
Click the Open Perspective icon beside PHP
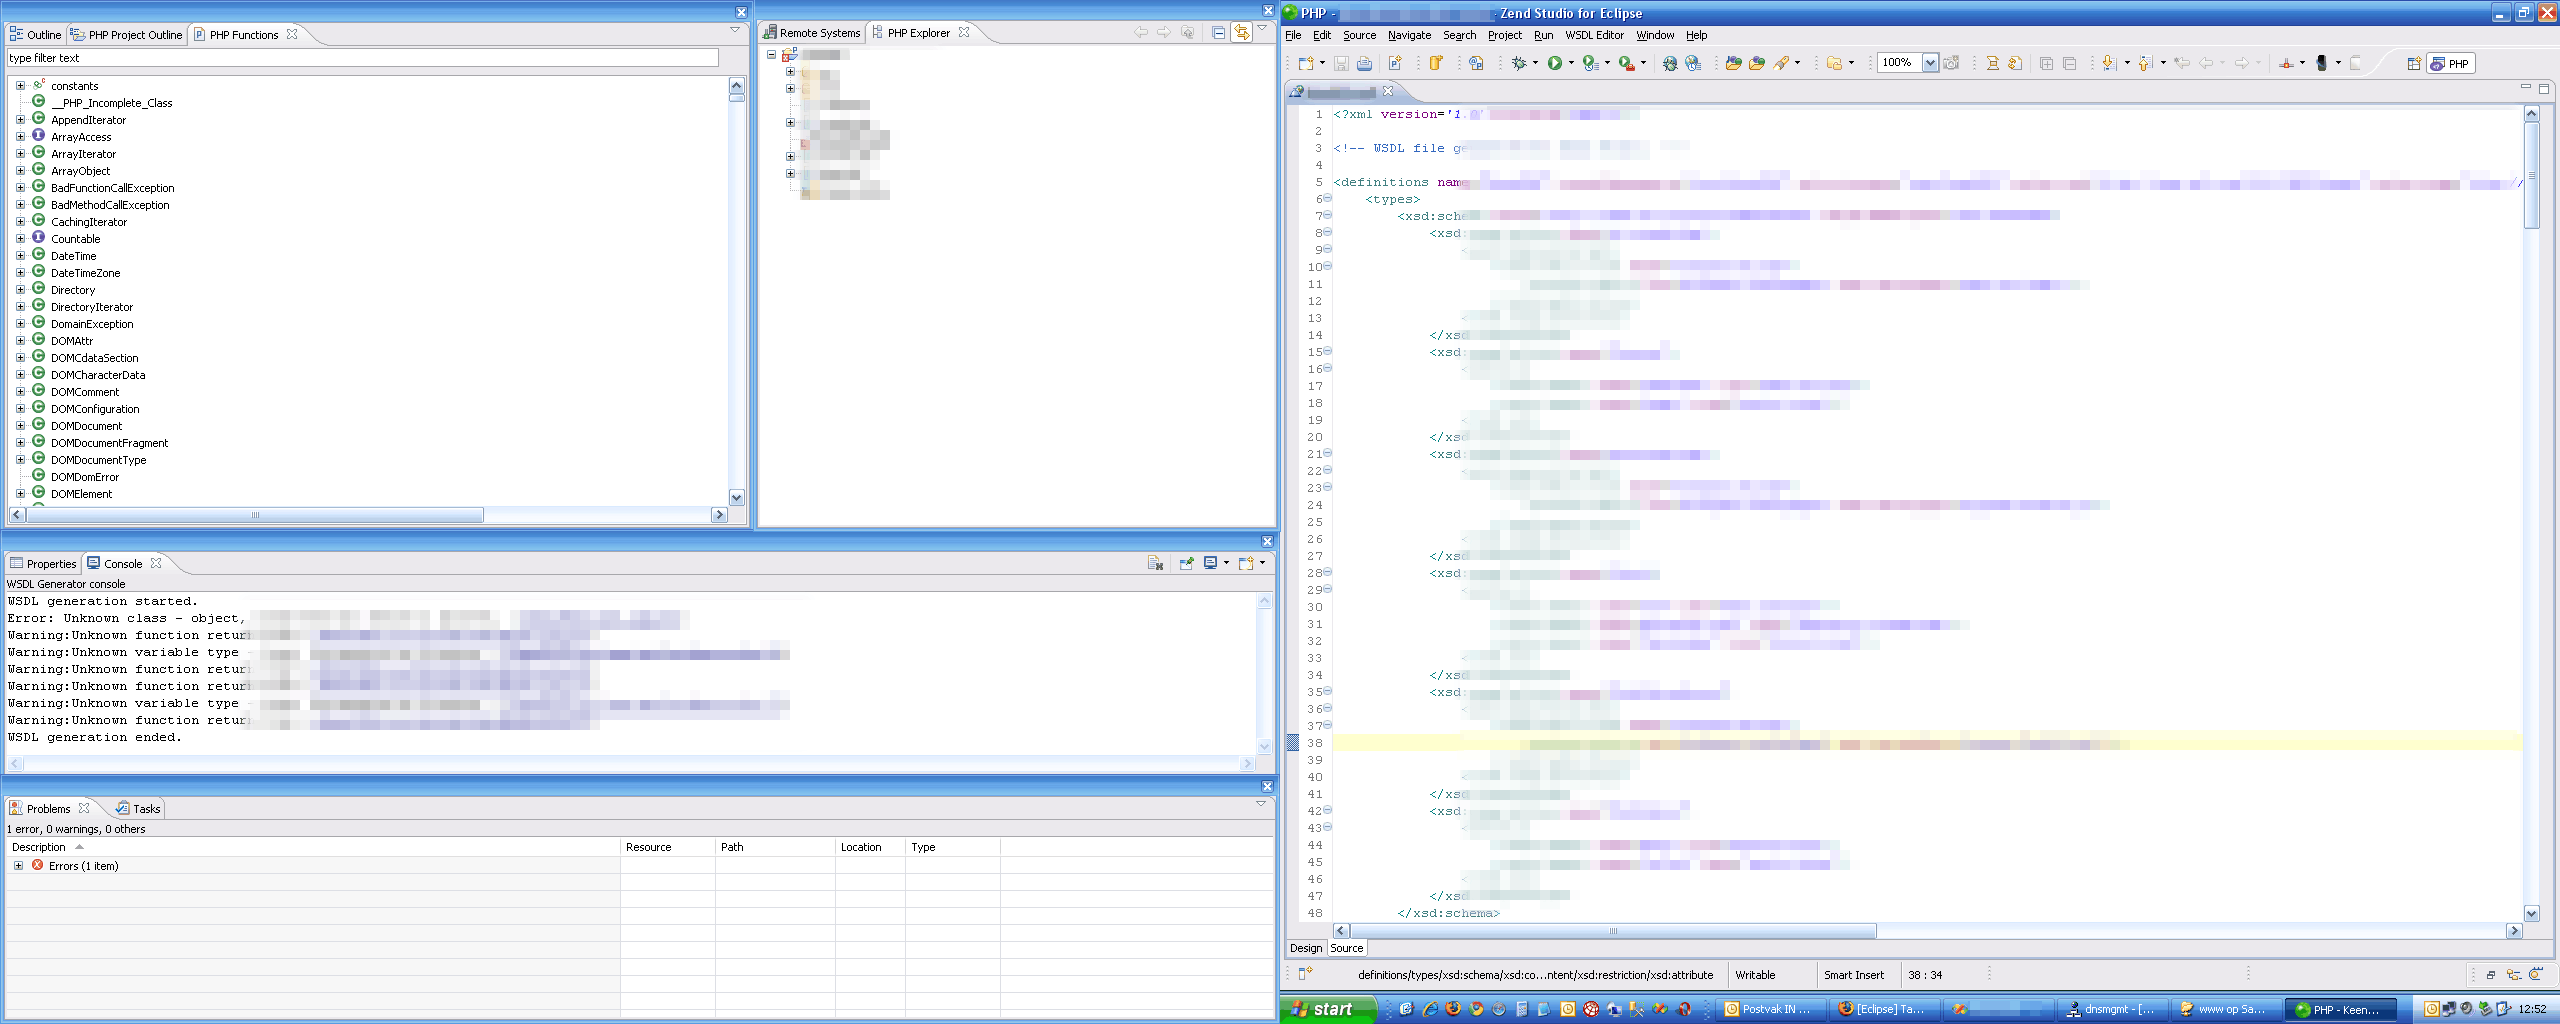tap(2413, 63)
